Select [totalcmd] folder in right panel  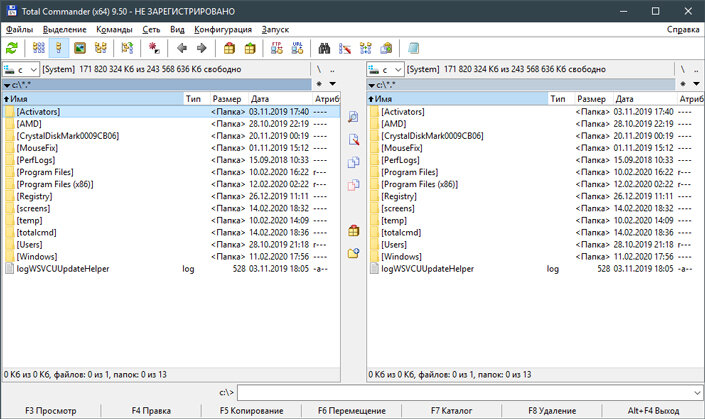[535, 232]
